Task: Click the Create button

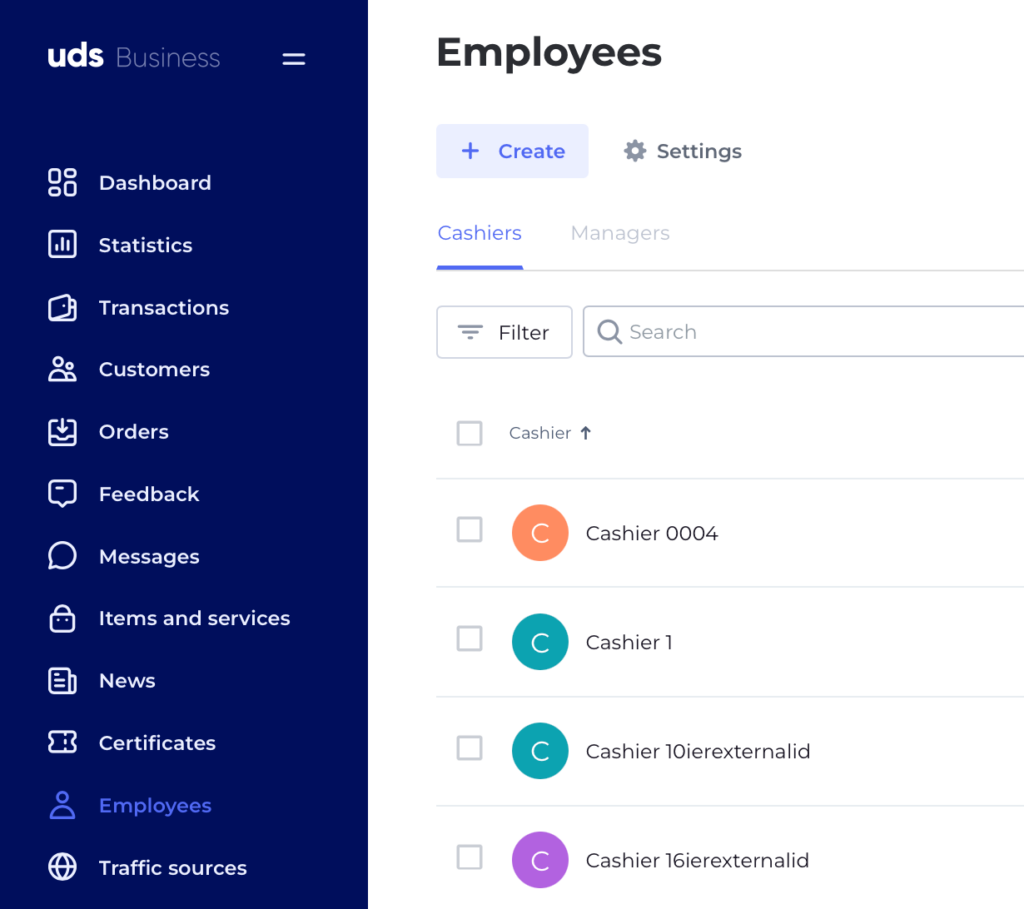Action: click(512, 151)
